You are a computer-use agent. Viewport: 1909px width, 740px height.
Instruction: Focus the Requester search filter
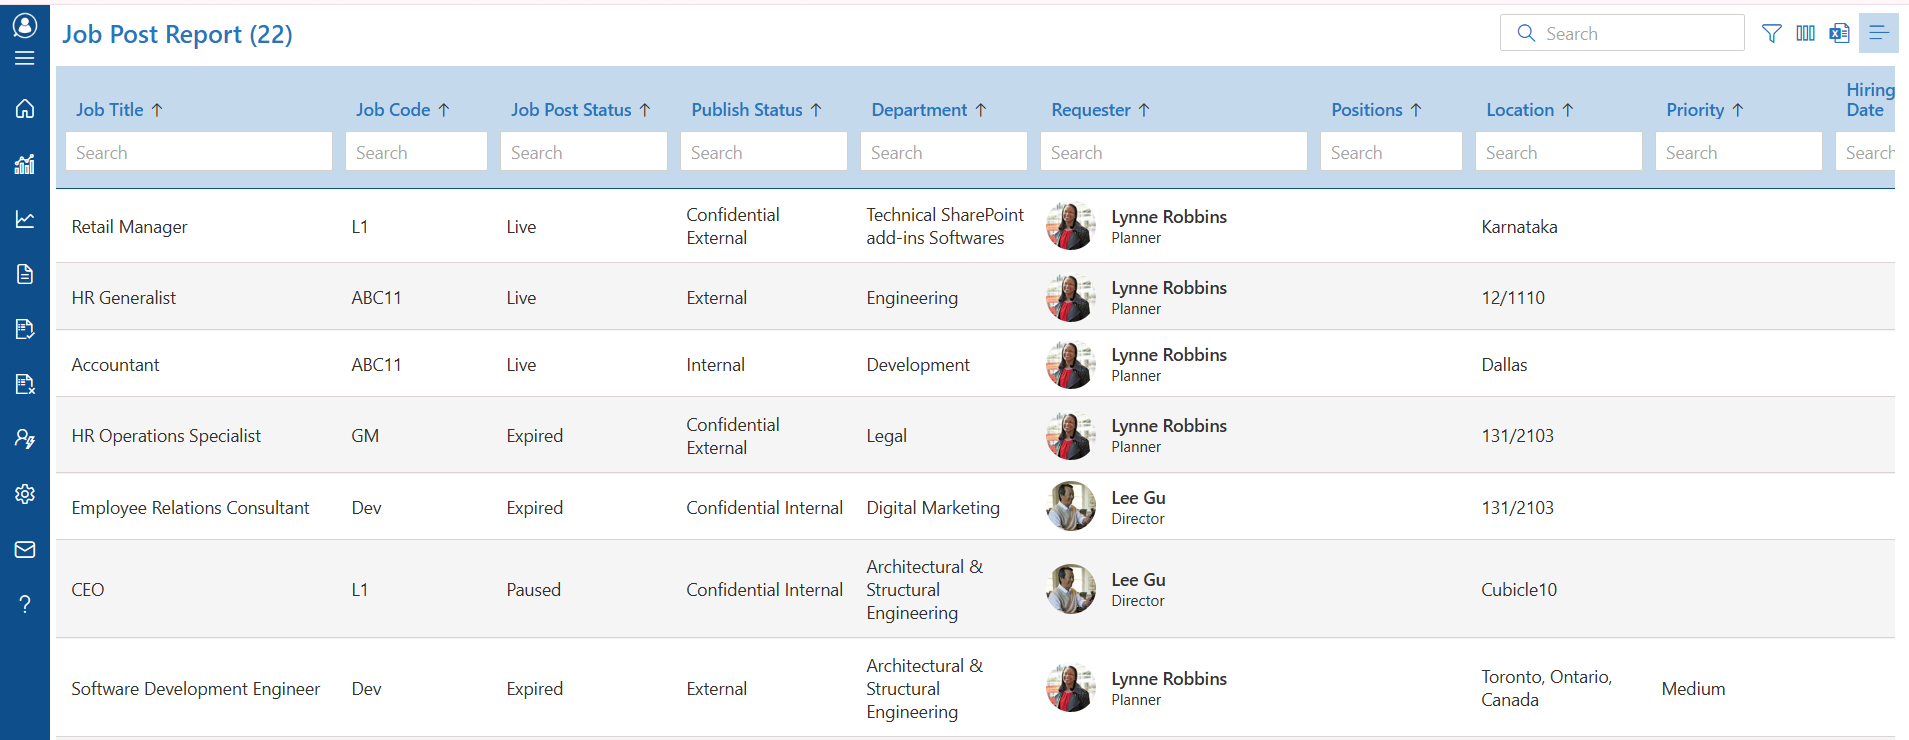(x=1174, y=152)
